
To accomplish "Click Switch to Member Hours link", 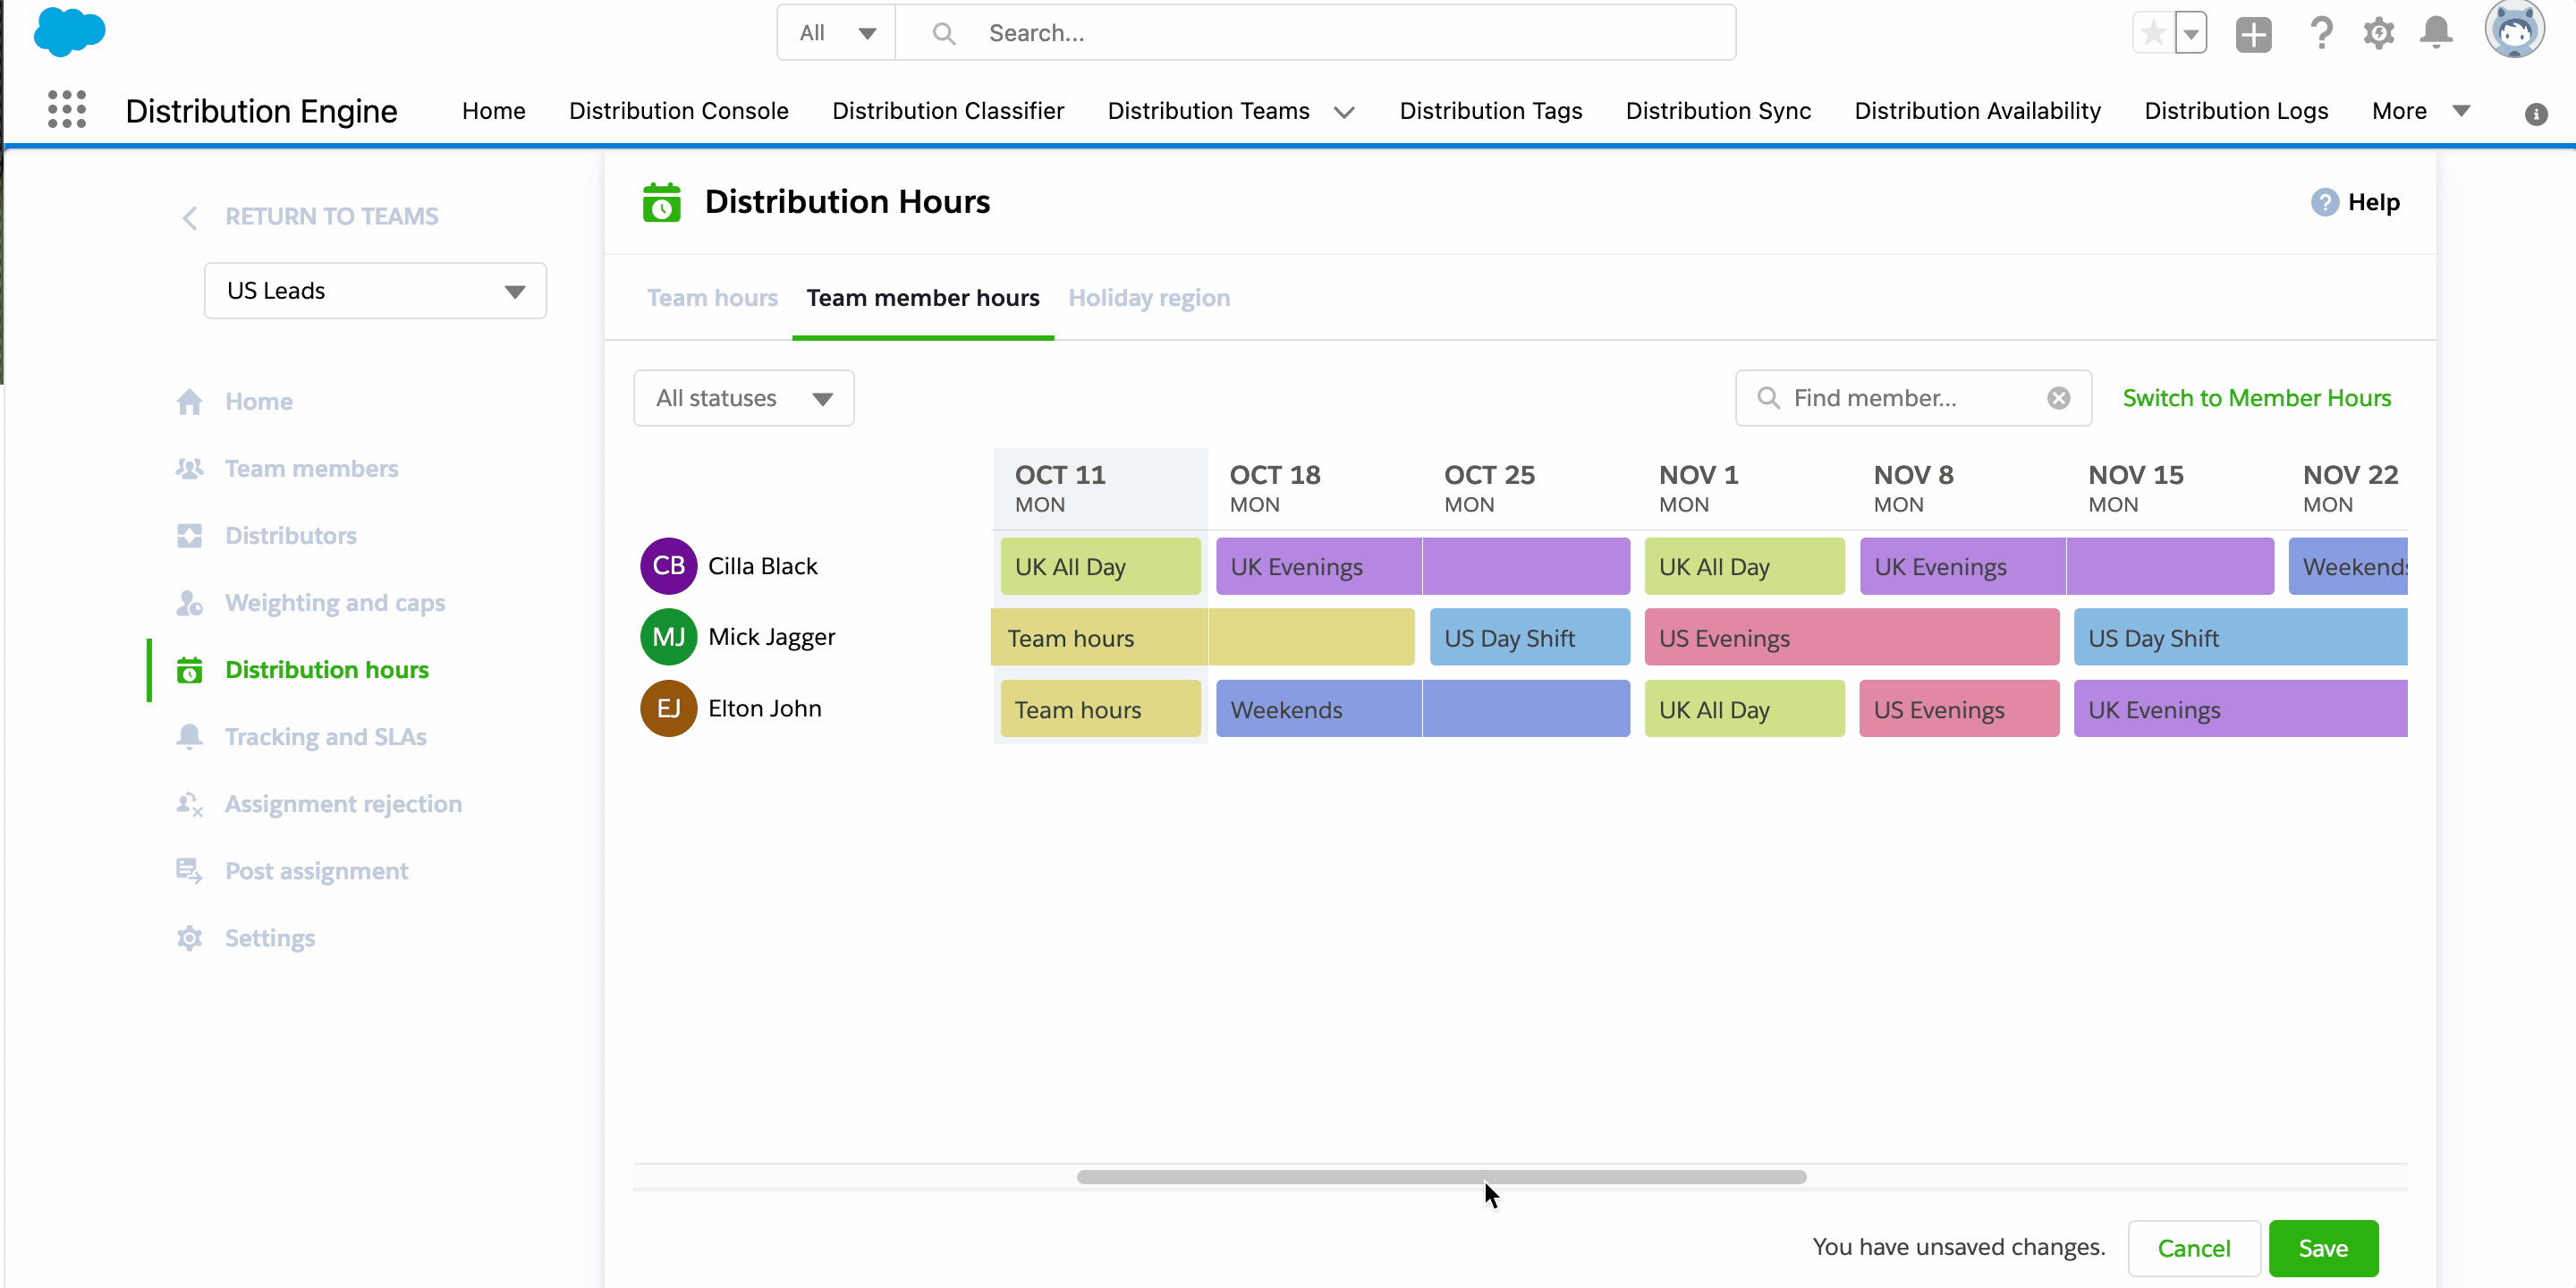I will (2256, 398).
